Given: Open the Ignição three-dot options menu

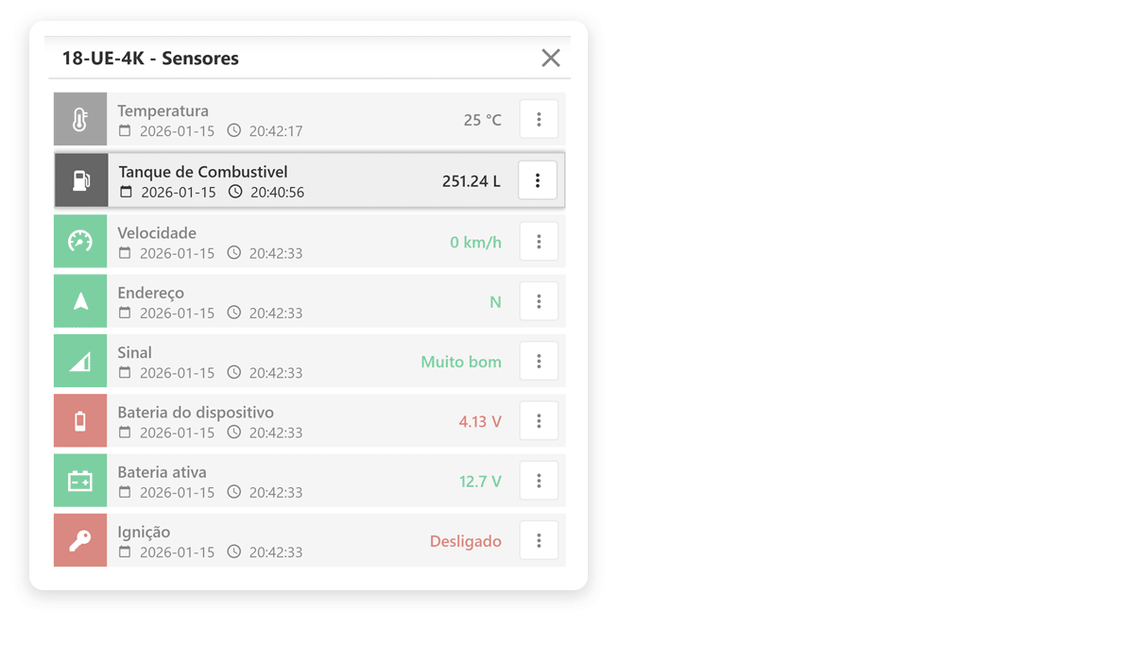Looking at the screenshot, I should coord(539,541).
